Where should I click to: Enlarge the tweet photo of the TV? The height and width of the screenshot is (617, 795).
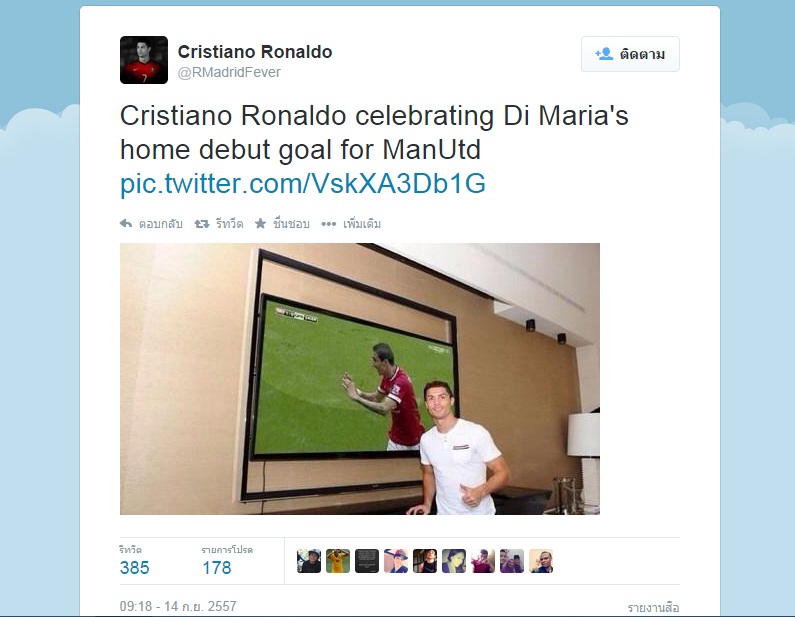360,379
